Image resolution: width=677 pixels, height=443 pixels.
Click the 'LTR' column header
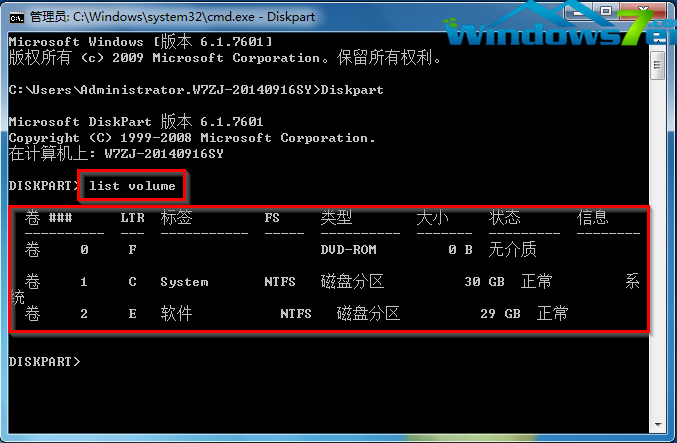(132, 218)
